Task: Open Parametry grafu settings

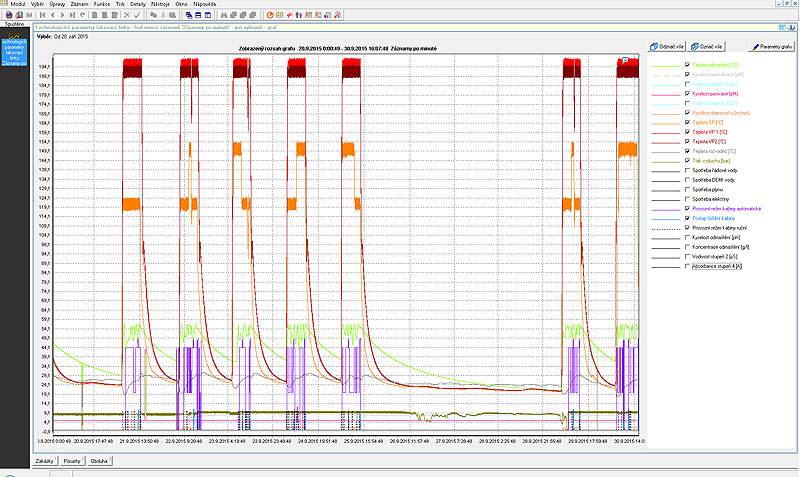Action: (771, 46)
